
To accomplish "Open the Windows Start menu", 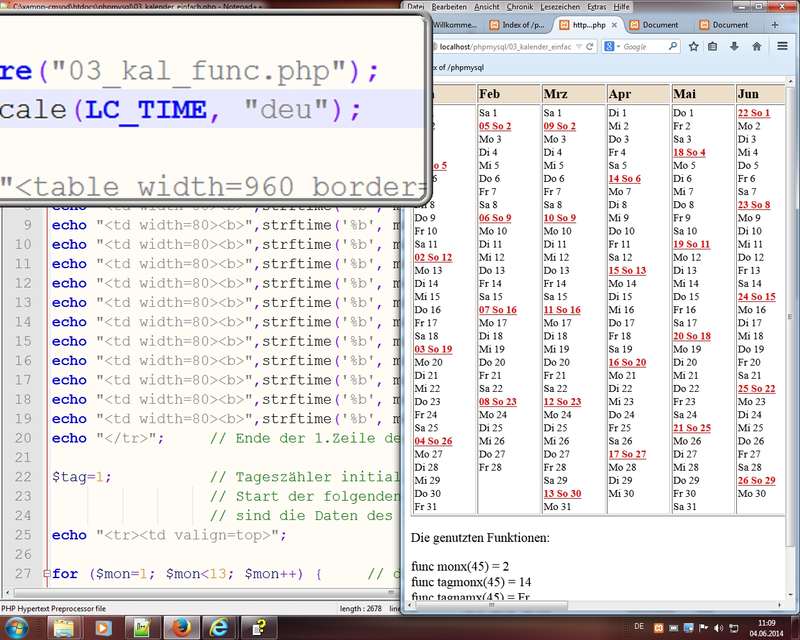I will point(18,627).
